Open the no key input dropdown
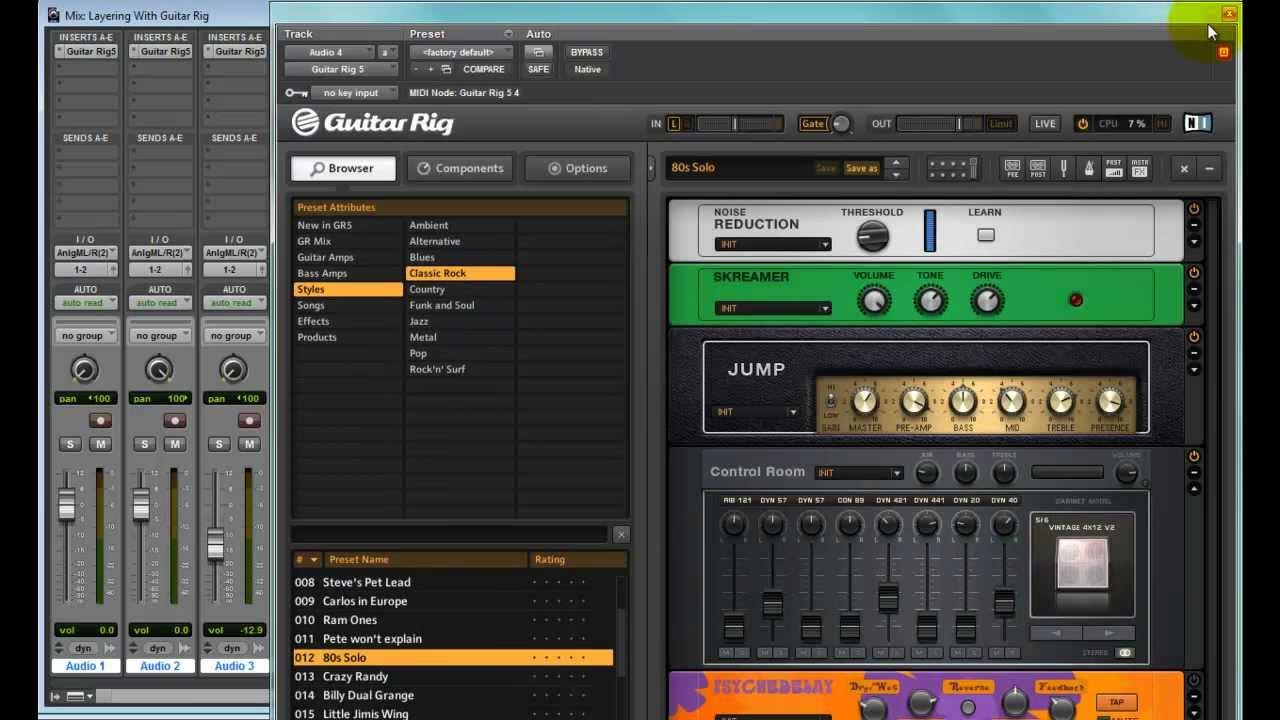The width and height of the screenshot is (1280, 720). (x=354, y=93)
